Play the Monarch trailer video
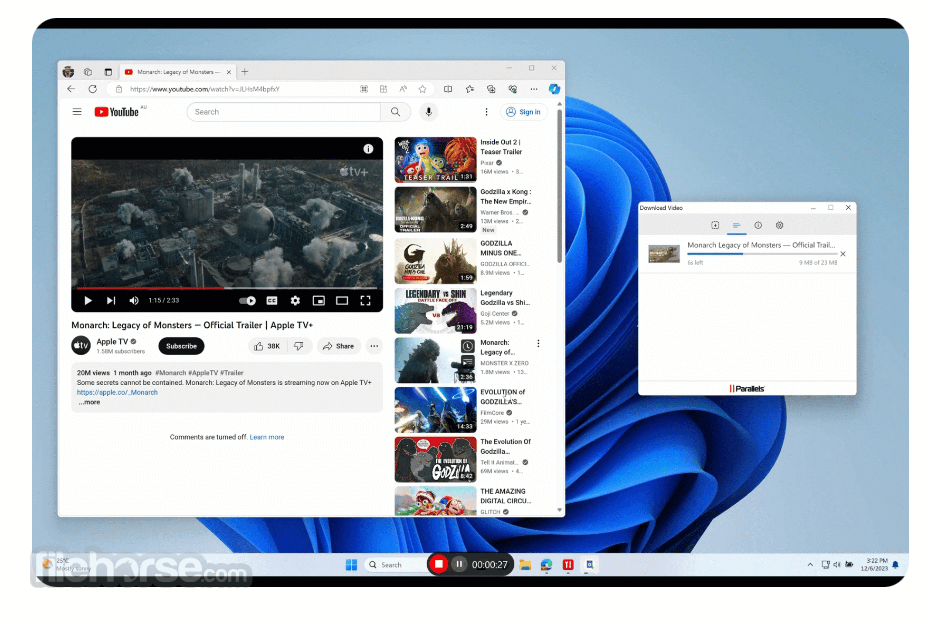 88,301
